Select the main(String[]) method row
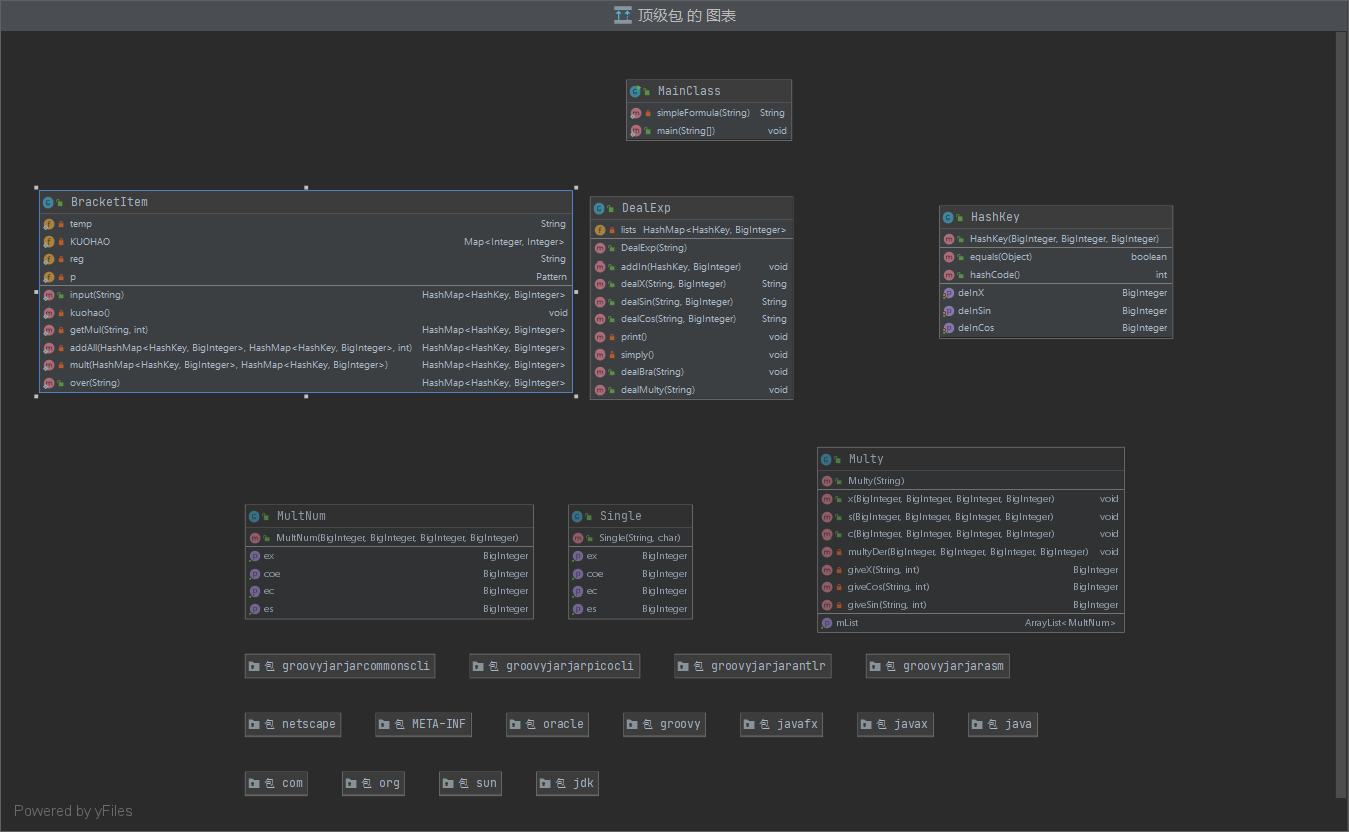The width and height of the screenshot is (1349, 832). 709,131
